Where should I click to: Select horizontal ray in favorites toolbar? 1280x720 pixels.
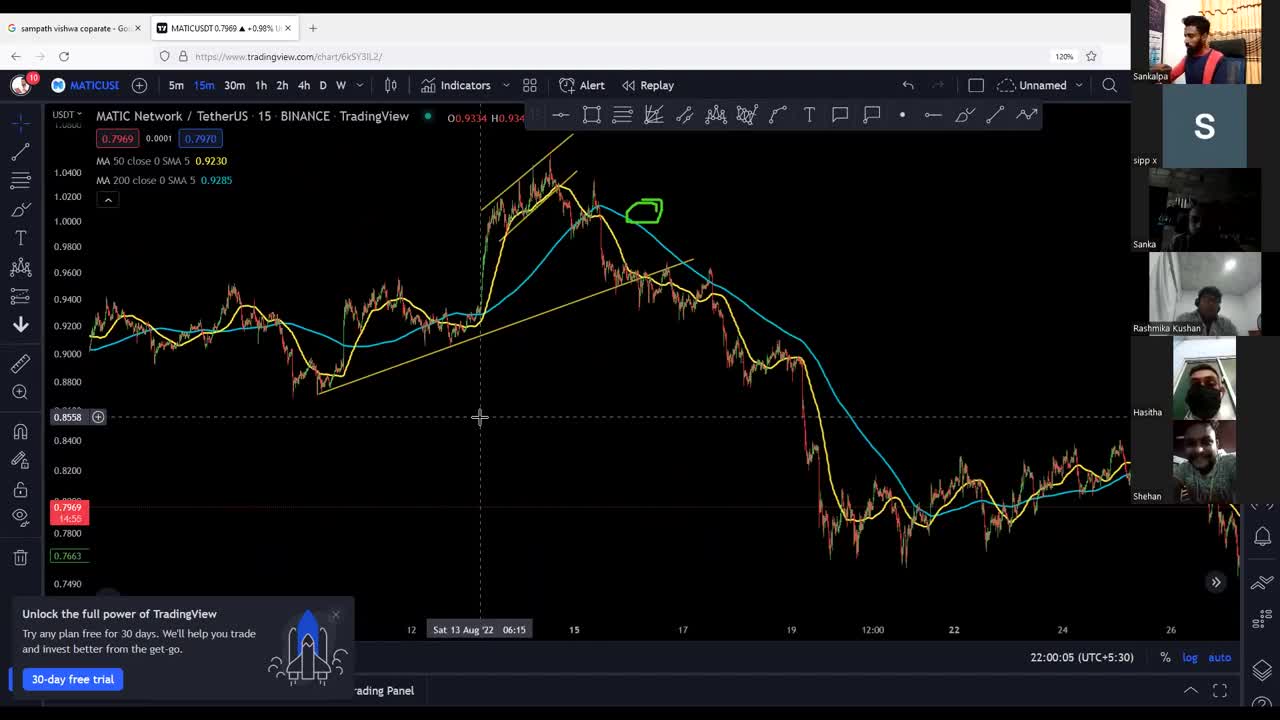click(933, 115)
